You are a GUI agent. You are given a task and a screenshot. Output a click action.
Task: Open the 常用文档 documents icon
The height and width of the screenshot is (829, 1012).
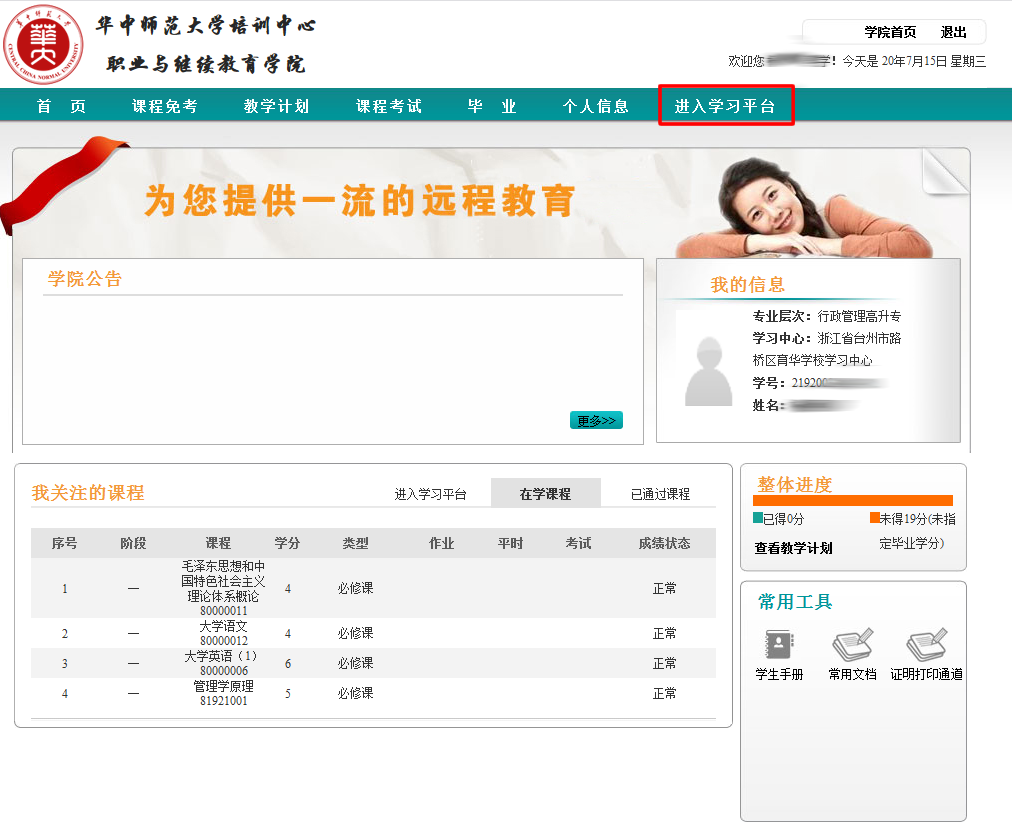[852, 645]
